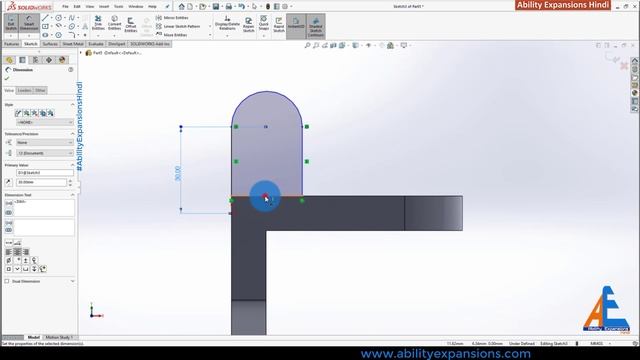This screenshot has width=640, height=360.
Task: Click the Undo icon in title bar
Action: tap(242, 7)
